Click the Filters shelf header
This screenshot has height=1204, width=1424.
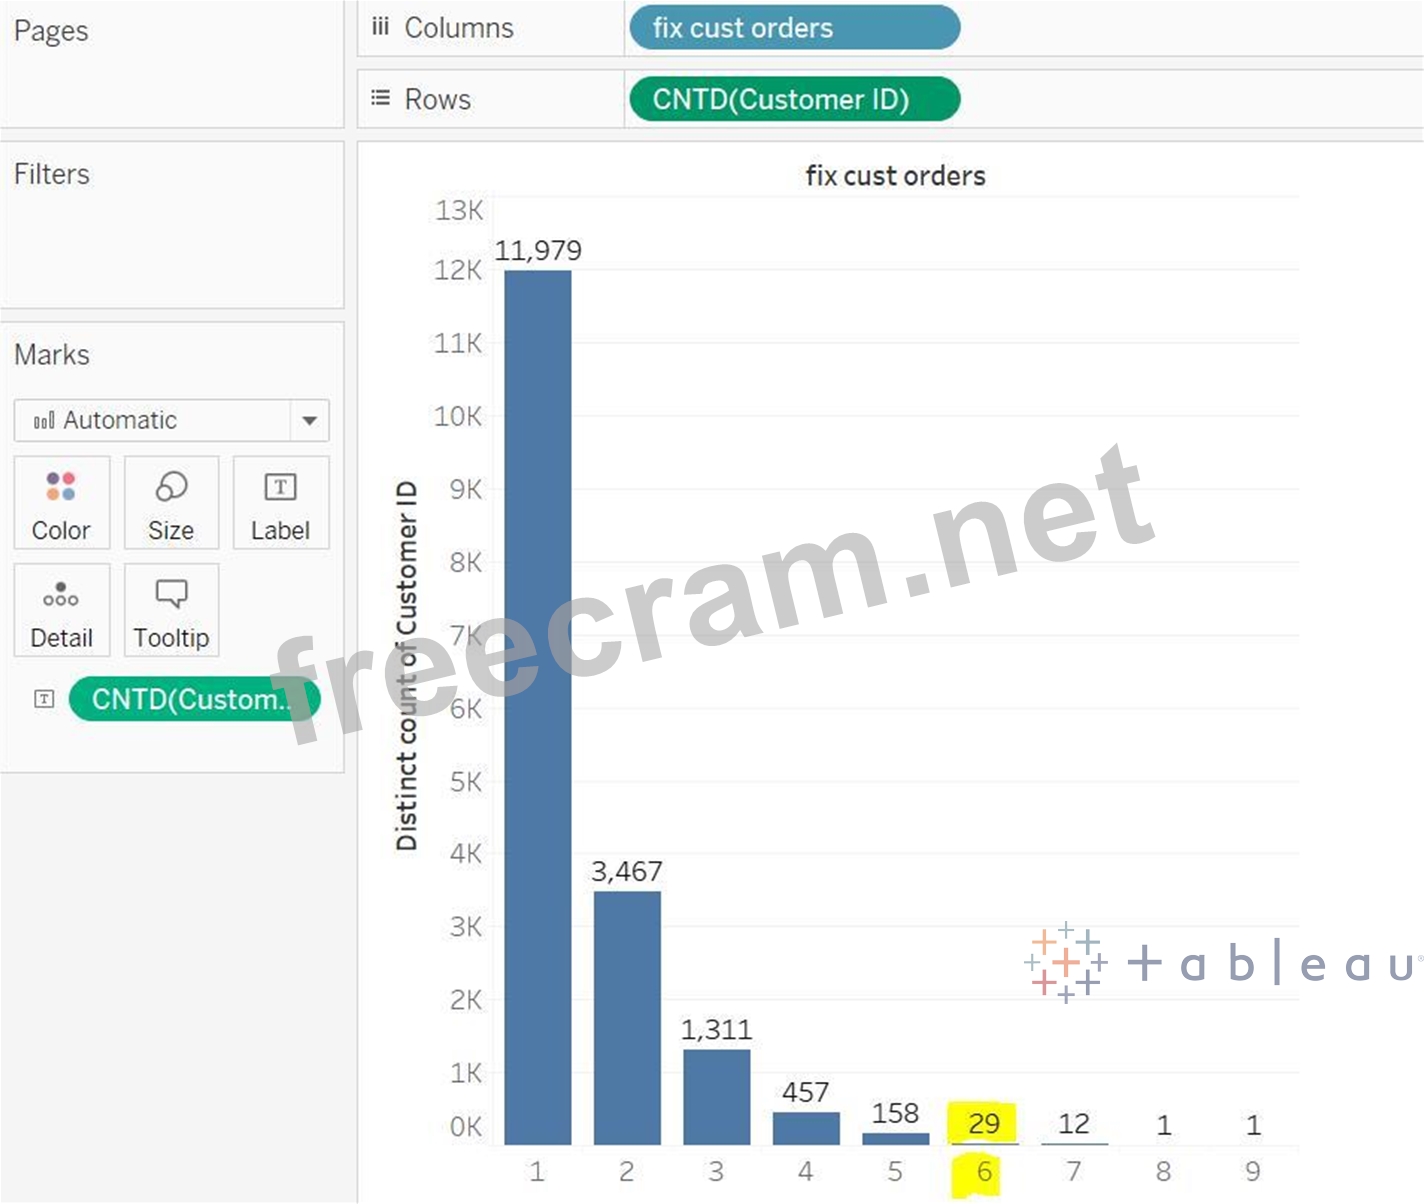52,174
